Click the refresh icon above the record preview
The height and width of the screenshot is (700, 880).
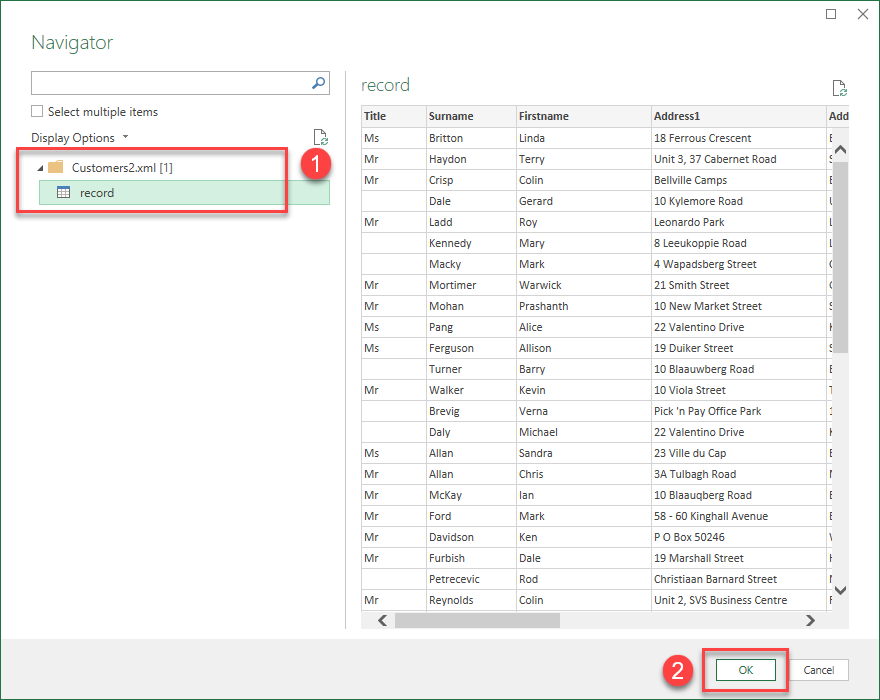pos(839,89)
